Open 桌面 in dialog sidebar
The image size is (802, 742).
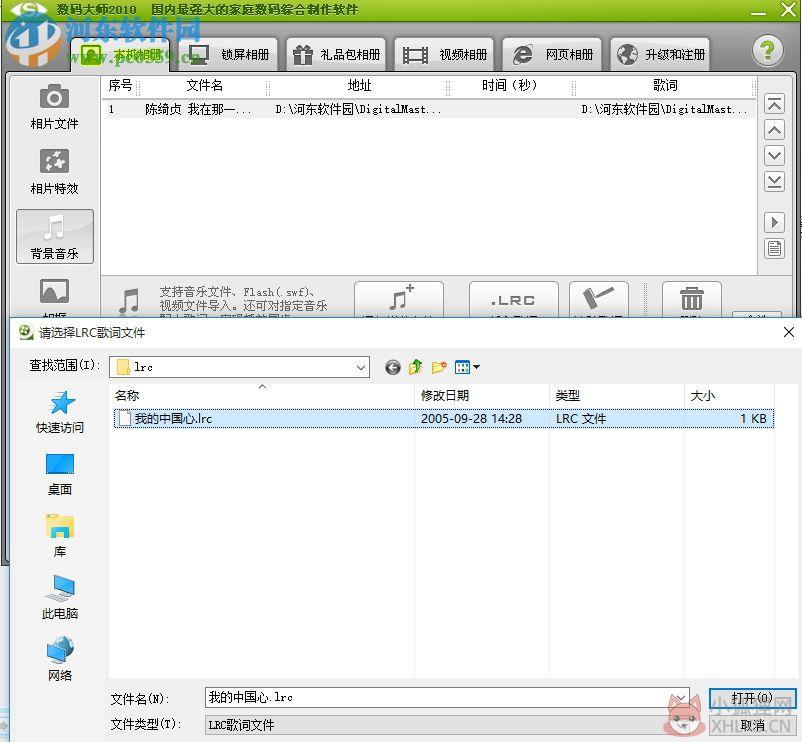[x=60, y=475]
